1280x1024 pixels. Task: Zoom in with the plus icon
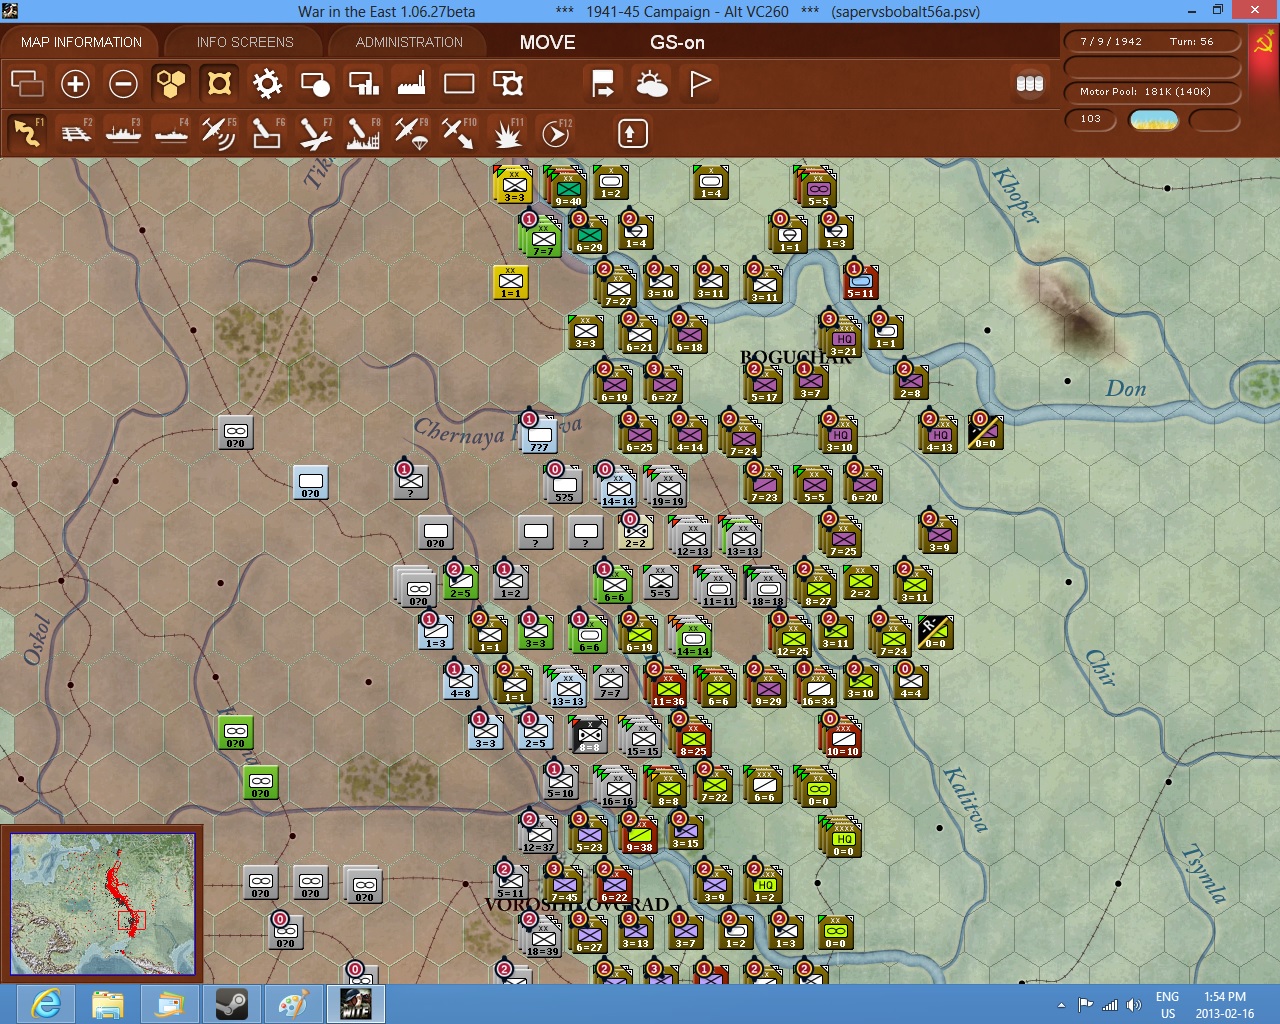click(x=75, y=83)
